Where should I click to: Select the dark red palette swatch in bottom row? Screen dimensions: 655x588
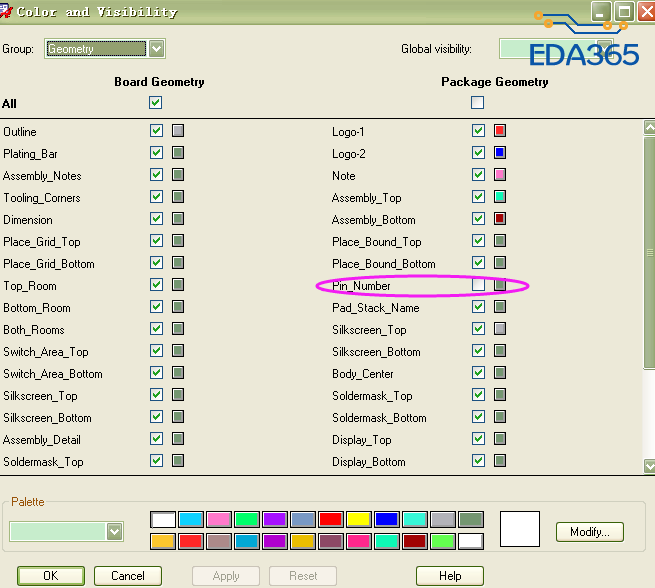(x=415, y=542)
